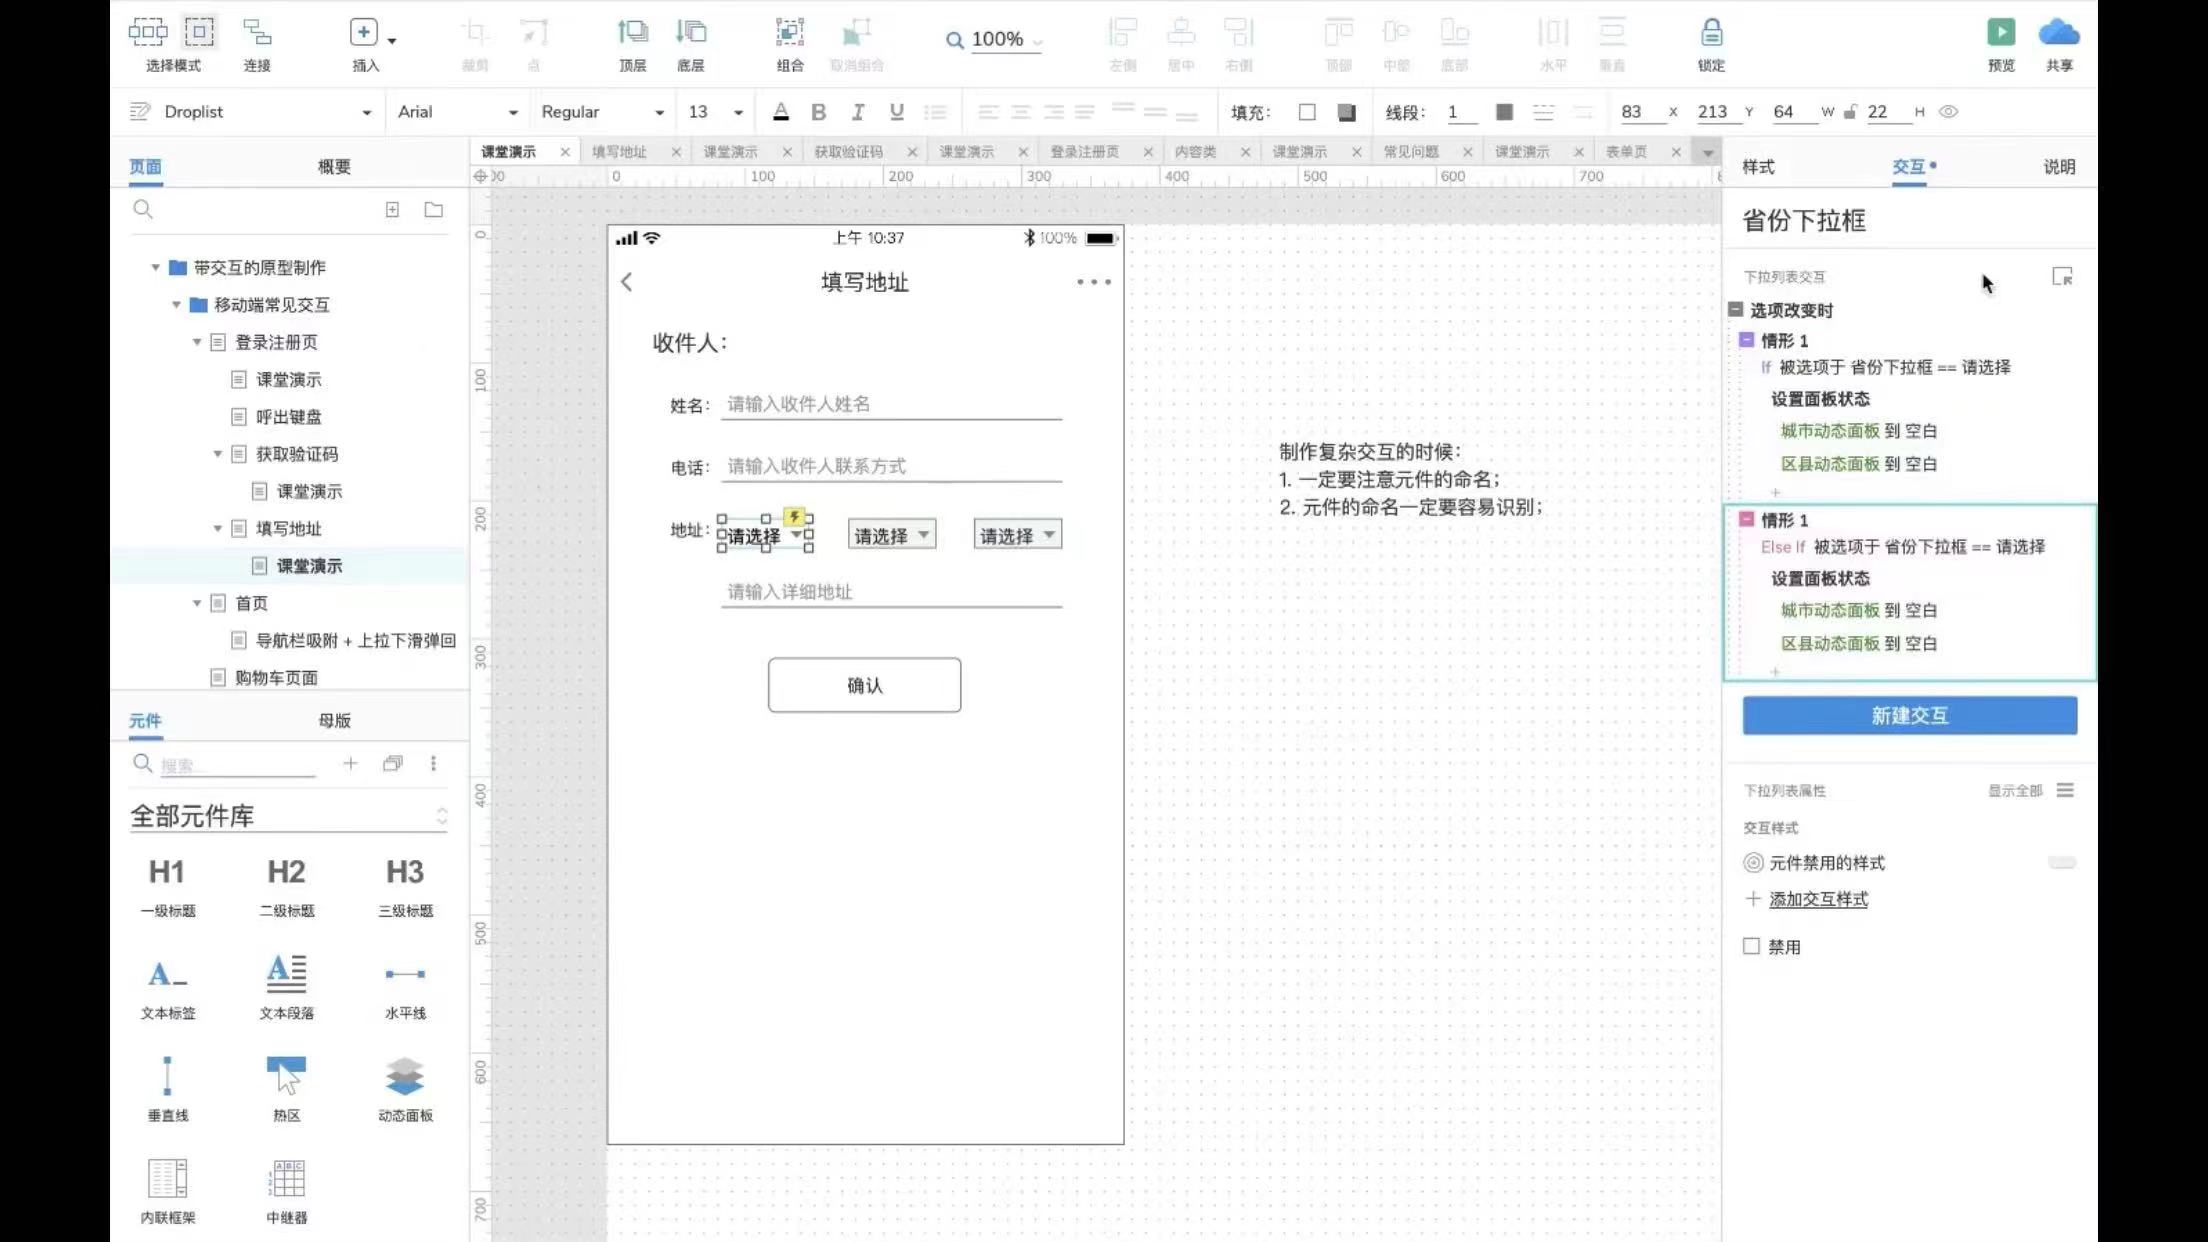Click the Bring to Front (顶层) icon

(632, 33)
